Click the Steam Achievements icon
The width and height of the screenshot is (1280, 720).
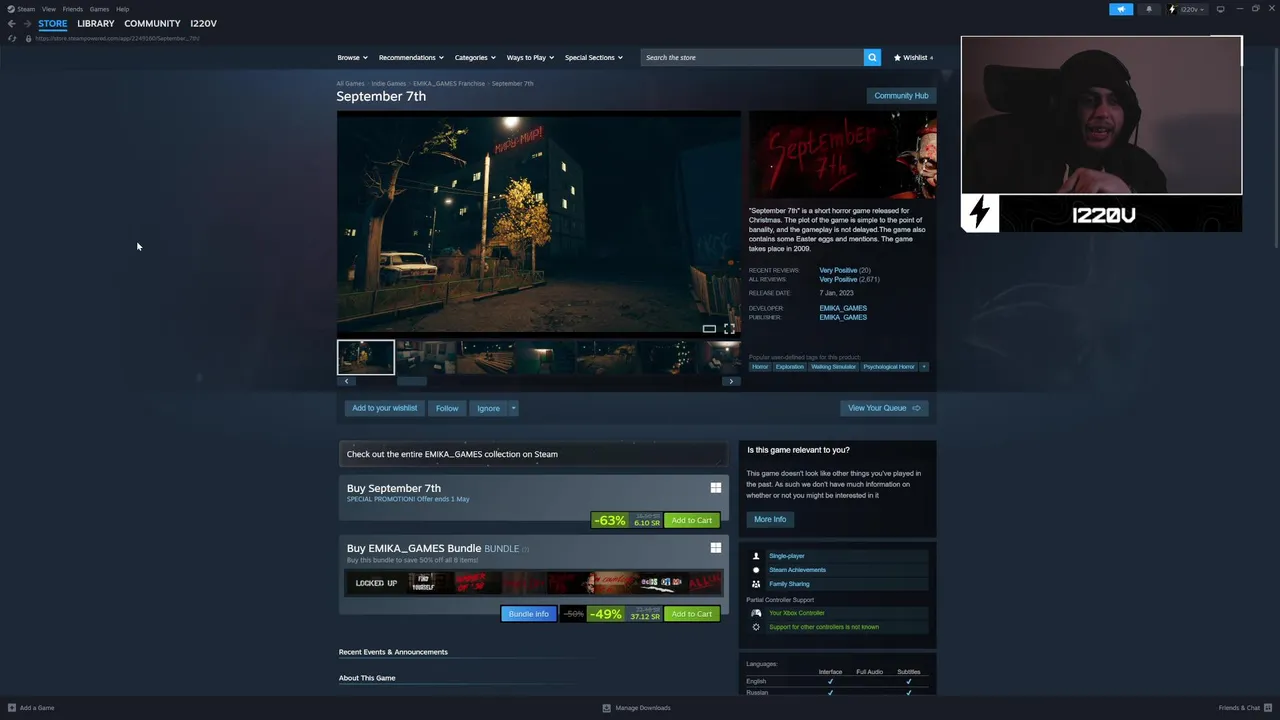pos(756,570)
